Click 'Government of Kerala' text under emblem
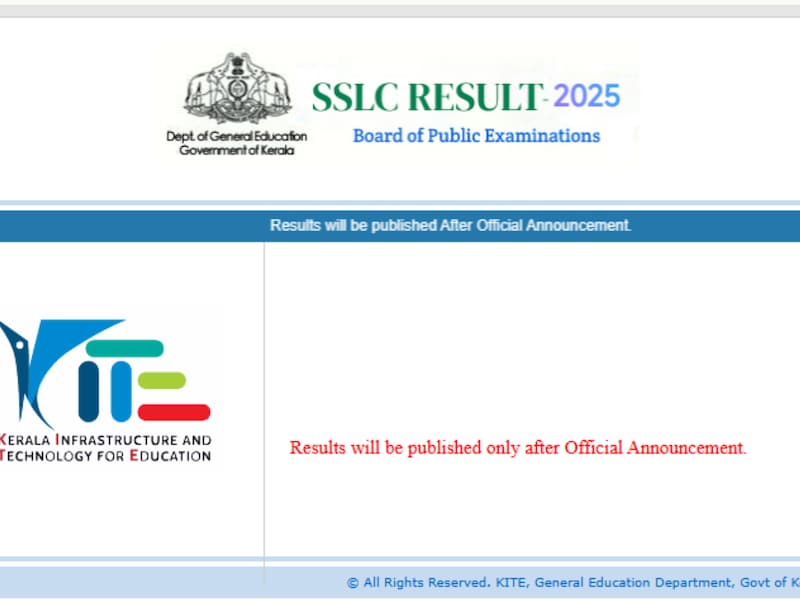This screenshot has height=600, width=800. tap(236, 149)
